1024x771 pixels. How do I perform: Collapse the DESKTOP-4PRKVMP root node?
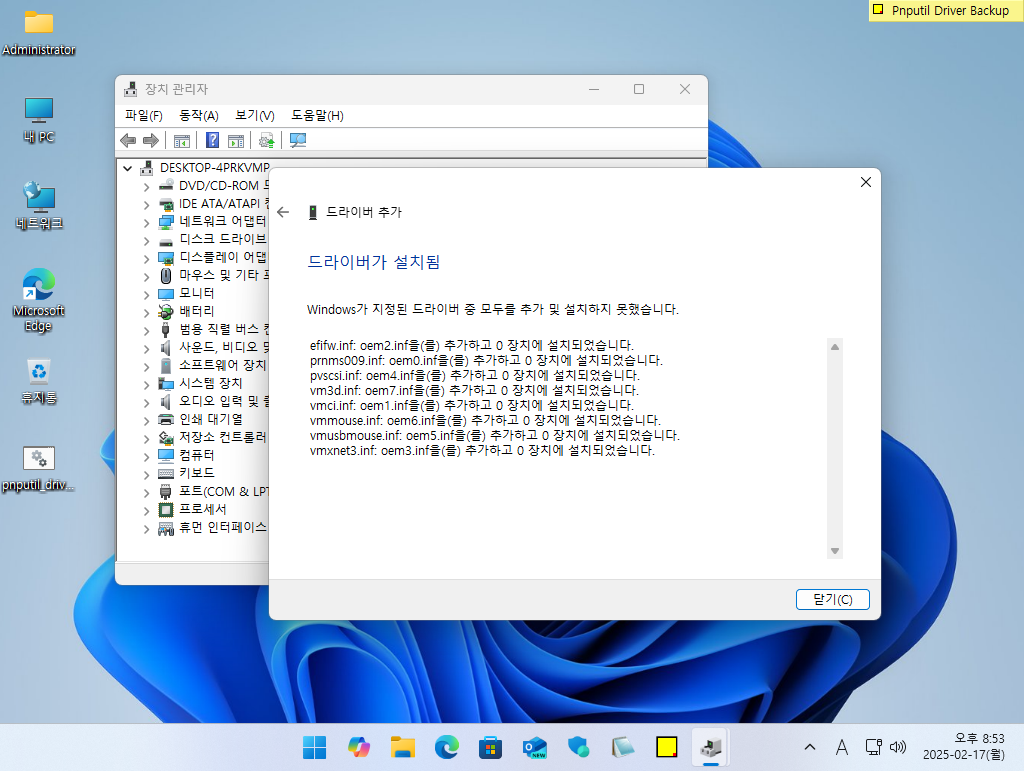click(x=127, y=168)
